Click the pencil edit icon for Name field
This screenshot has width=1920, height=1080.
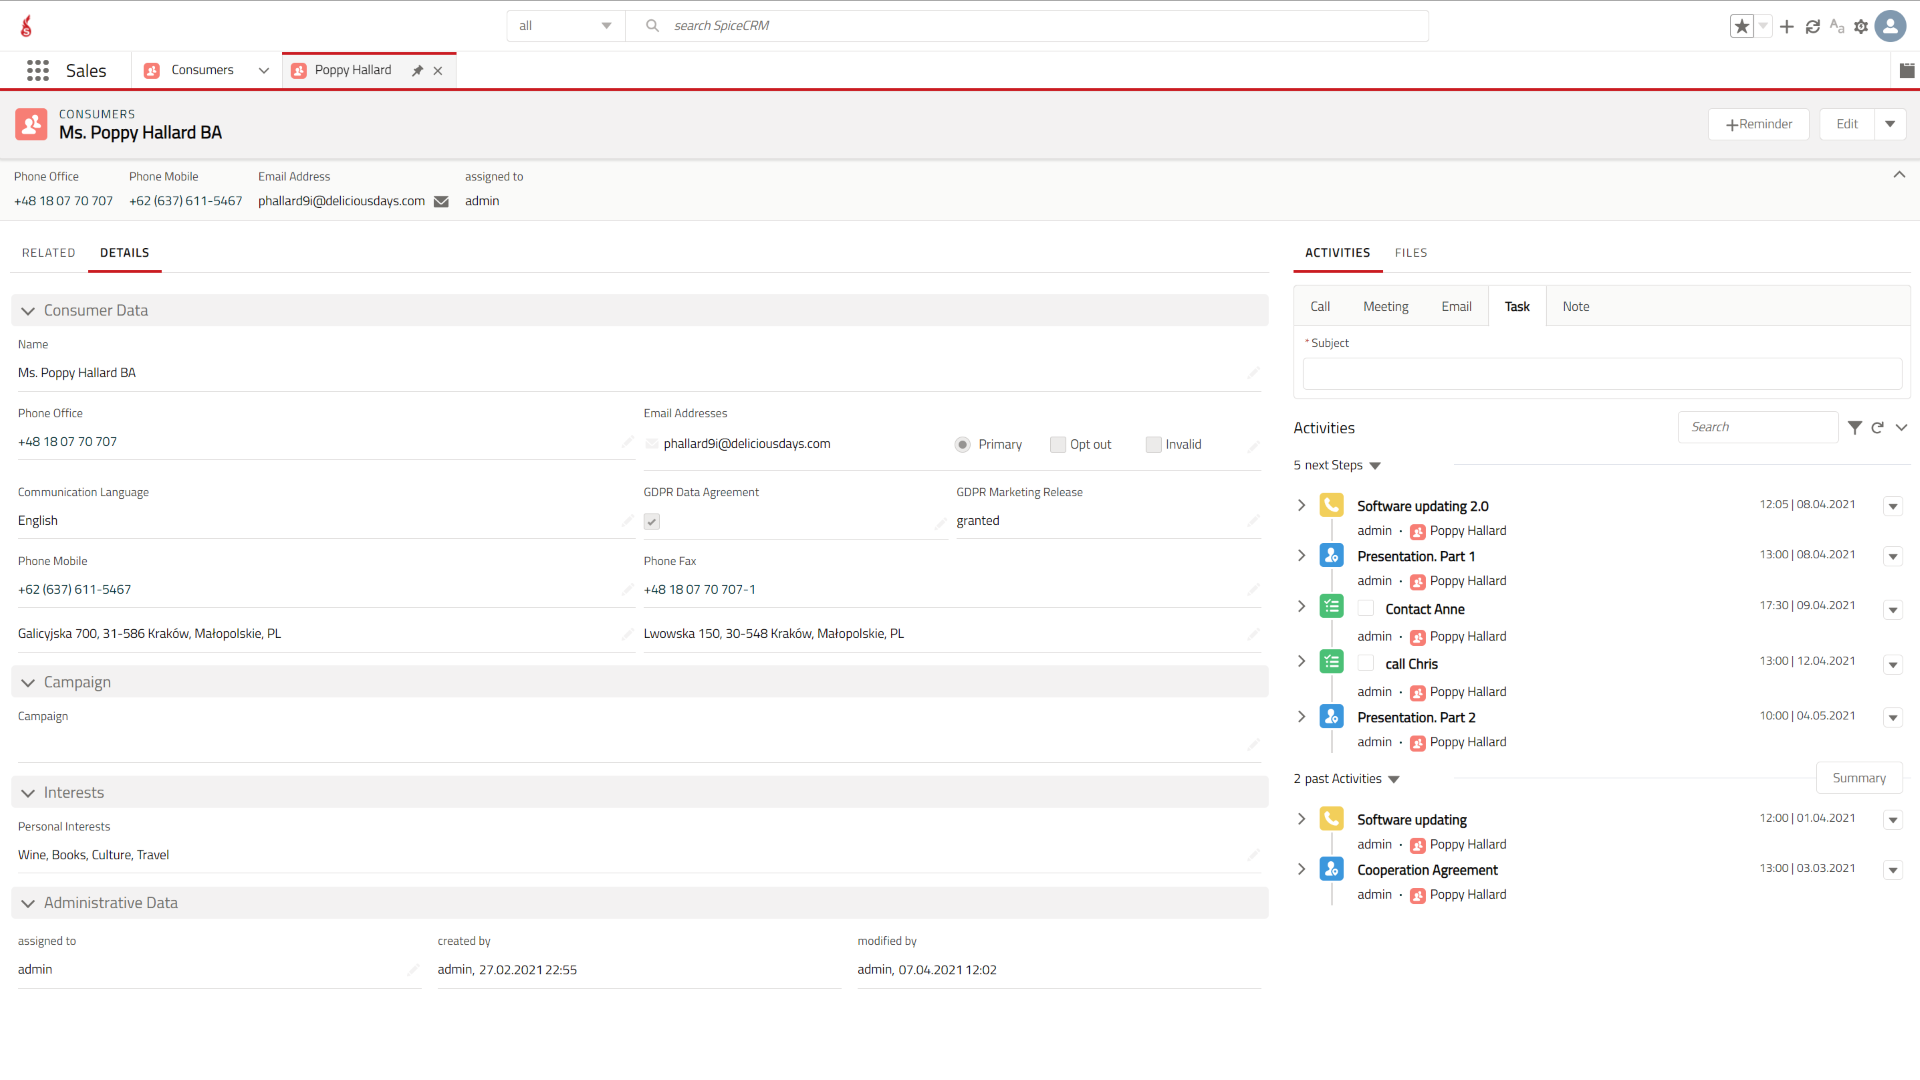(x=1253, y=373)
